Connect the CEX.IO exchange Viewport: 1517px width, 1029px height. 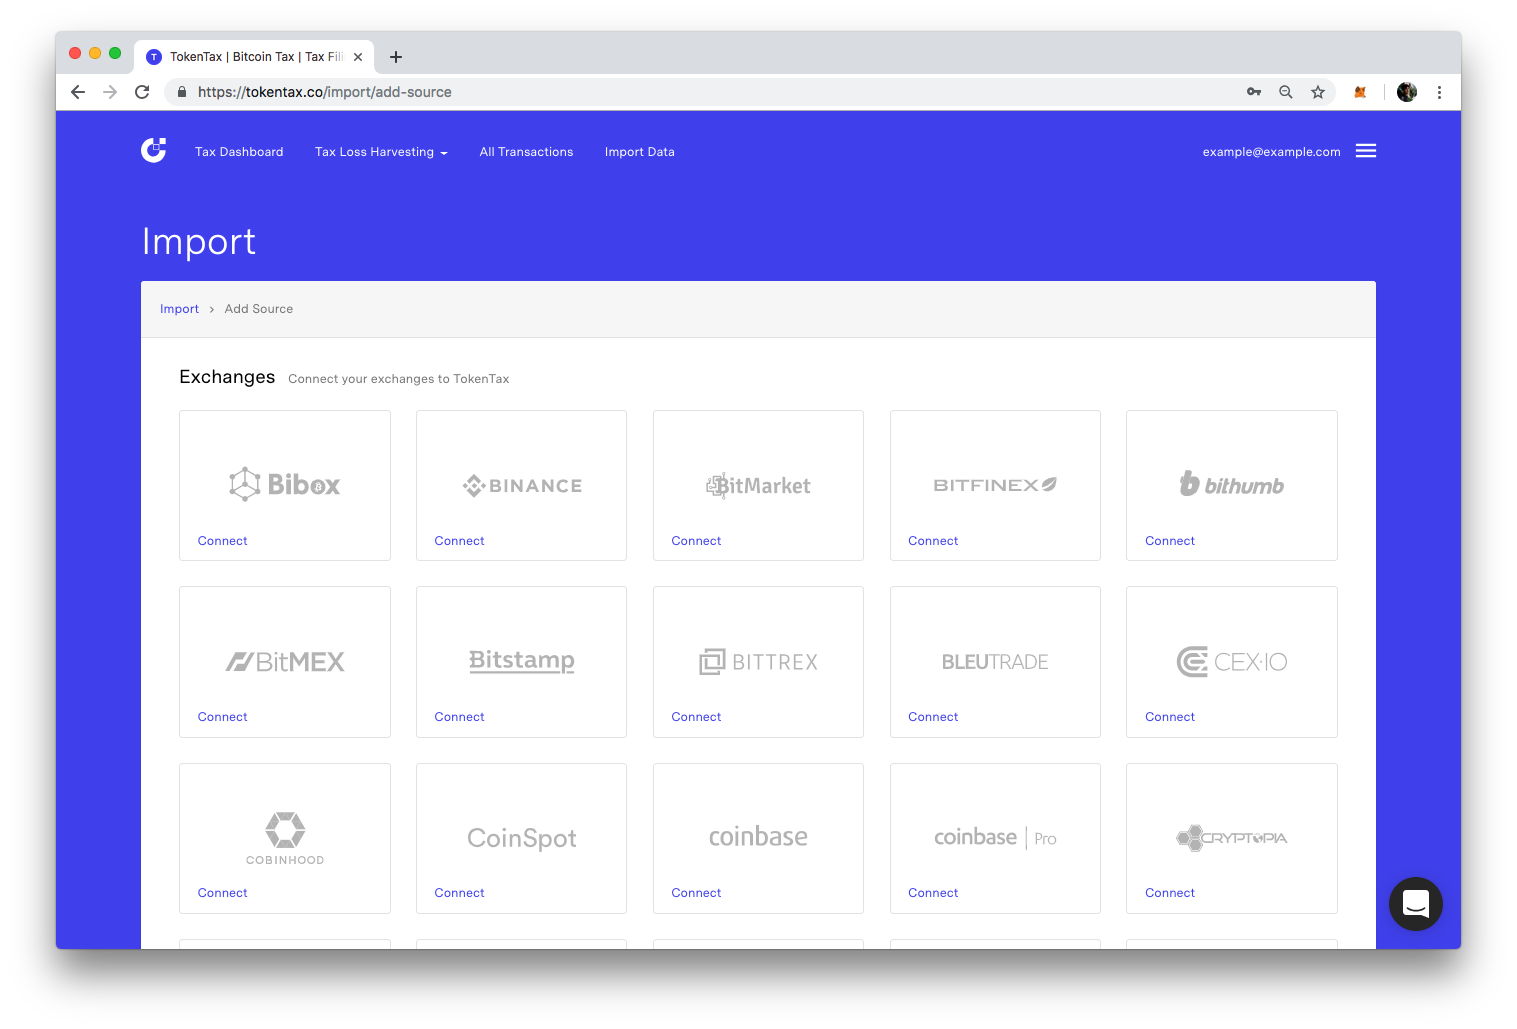point(1170,717)
